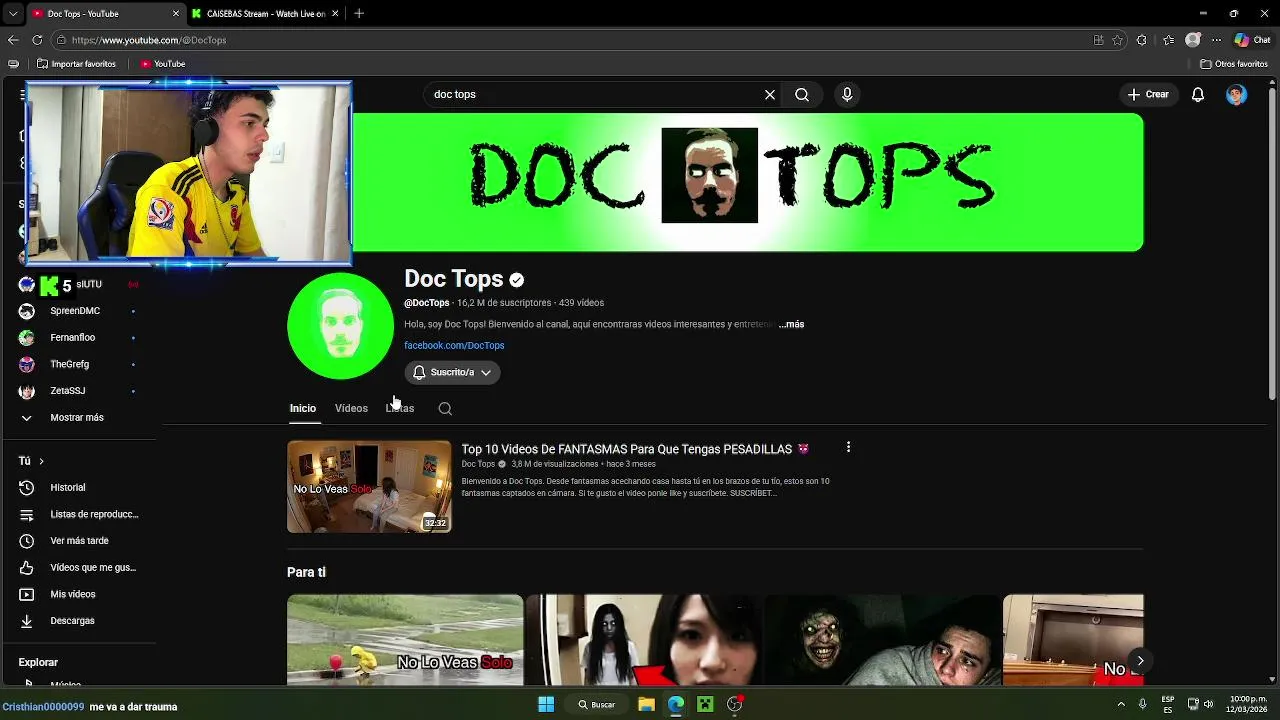Viewport: 1280px width, 720px height.
Task: Click the Doc Tops channel avatar
Action: (x=340, y=326)
